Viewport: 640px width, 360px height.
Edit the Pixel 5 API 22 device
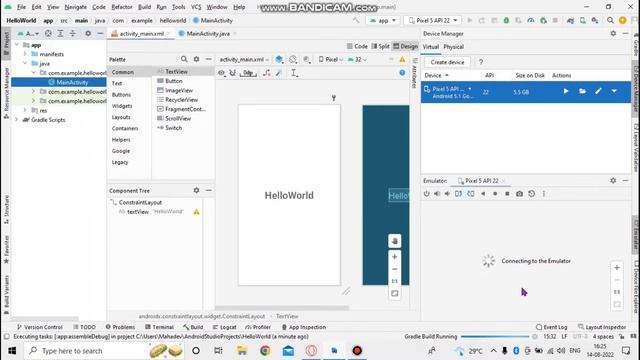point(598,91)
